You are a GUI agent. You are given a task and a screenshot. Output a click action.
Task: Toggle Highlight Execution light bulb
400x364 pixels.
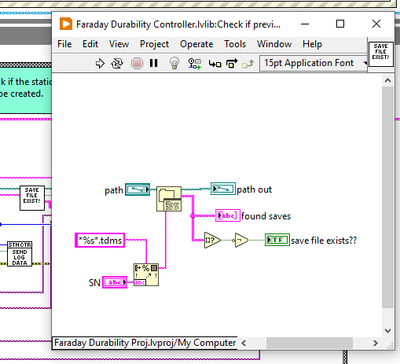(x=174, y=63)
